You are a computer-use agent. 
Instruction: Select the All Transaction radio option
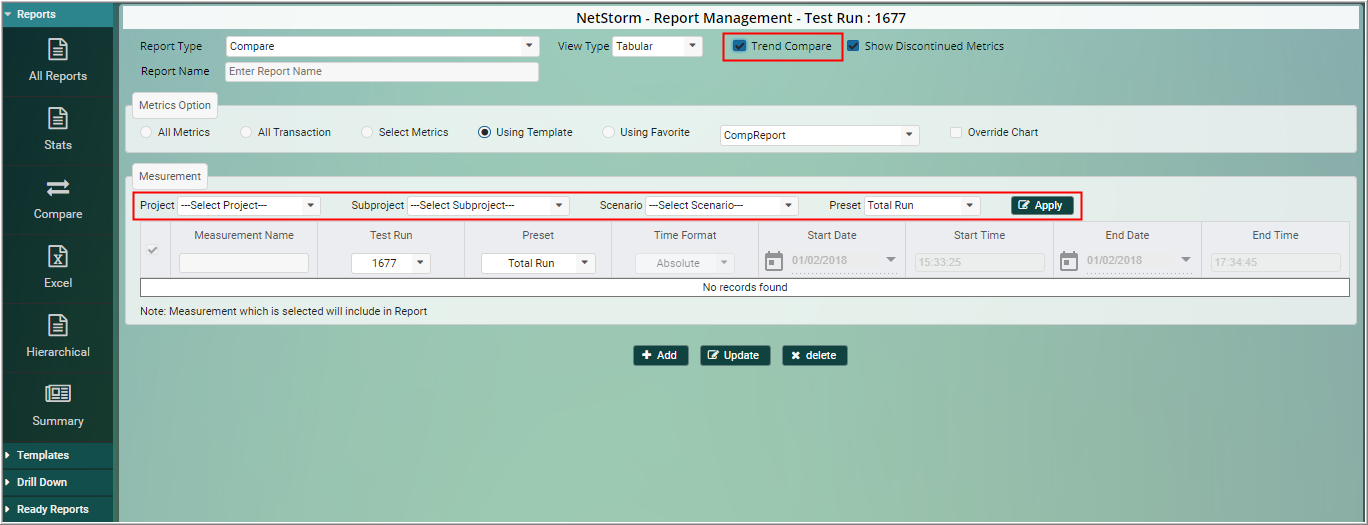point(246,132)
